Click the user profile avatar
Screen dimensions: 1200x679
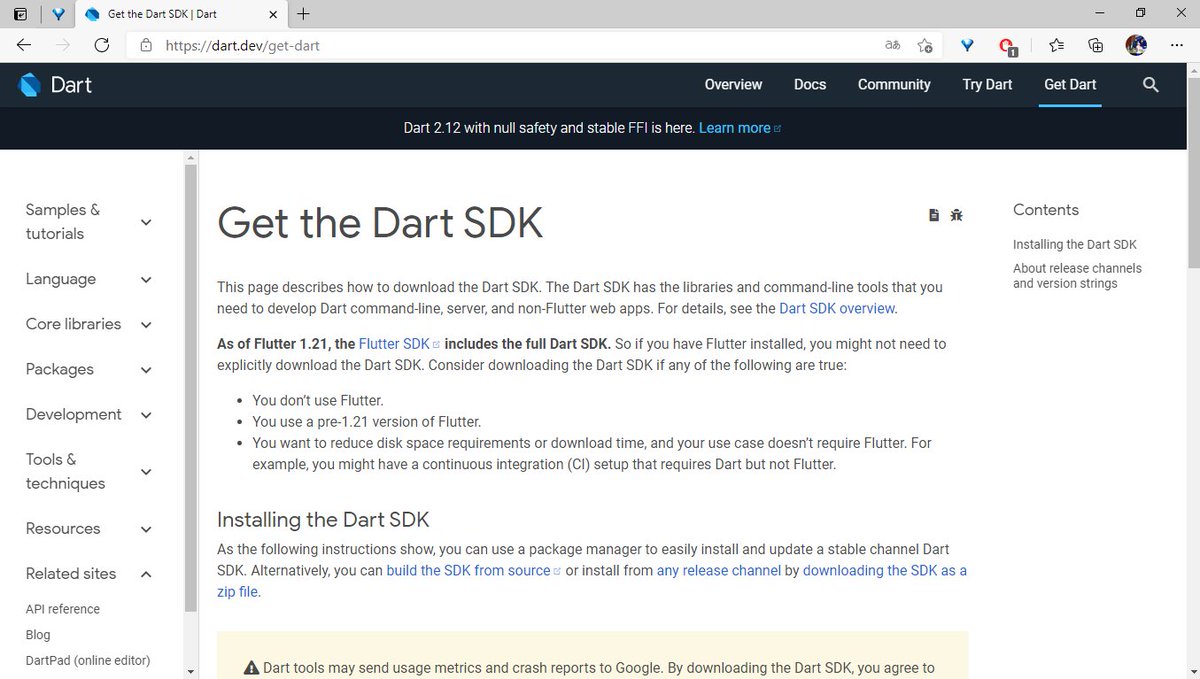[1135, 45]
